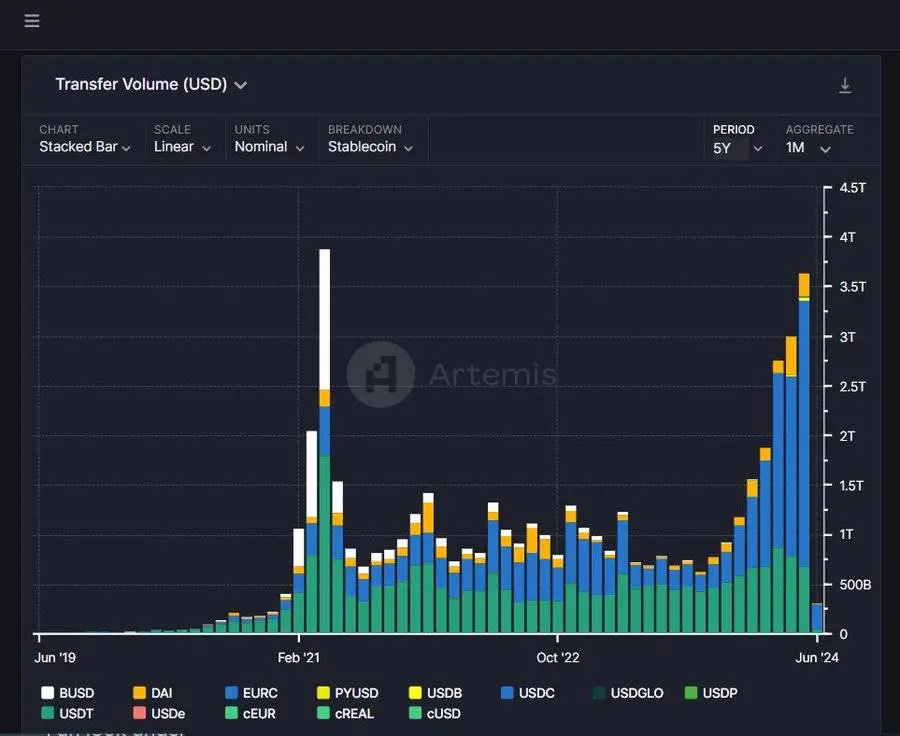Open the hamburger menu
Viewport: 900px width, 736px height.
[32, 21]
